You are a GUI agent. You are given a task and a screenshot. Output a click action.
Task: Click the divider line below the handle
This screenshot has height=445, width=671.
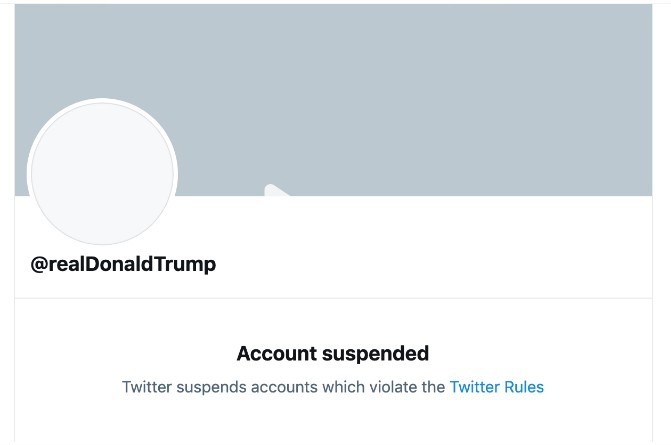tap(333, 298)
